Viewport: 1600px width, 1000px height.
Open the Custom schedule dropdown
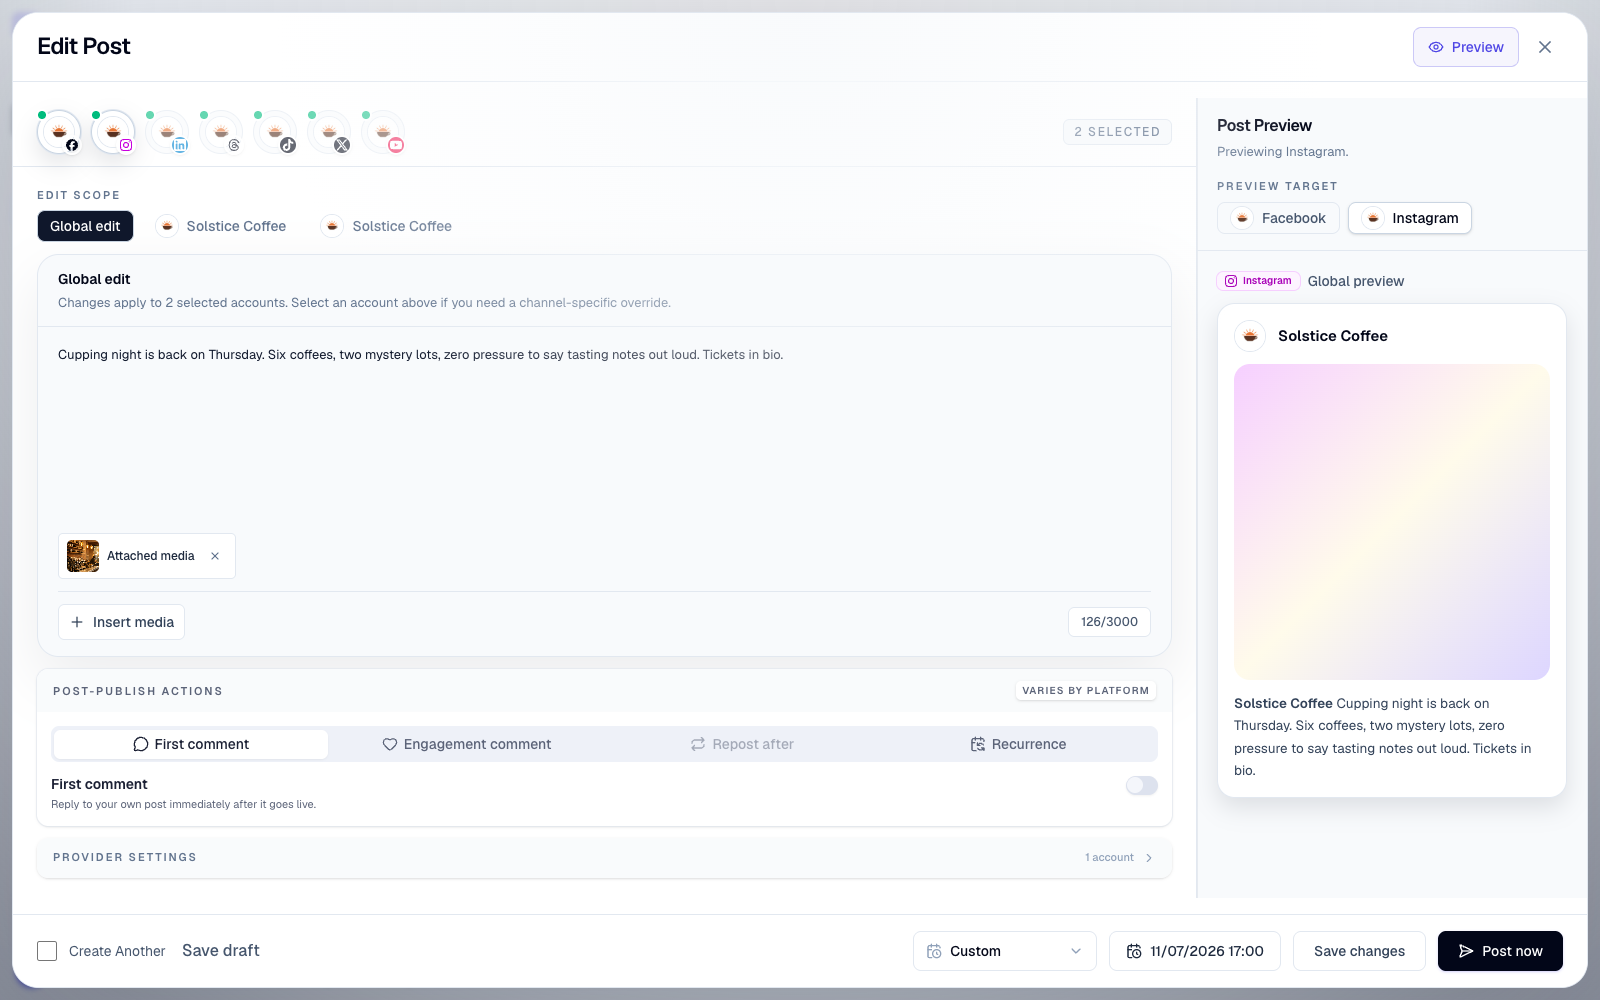coord(1004,951)
